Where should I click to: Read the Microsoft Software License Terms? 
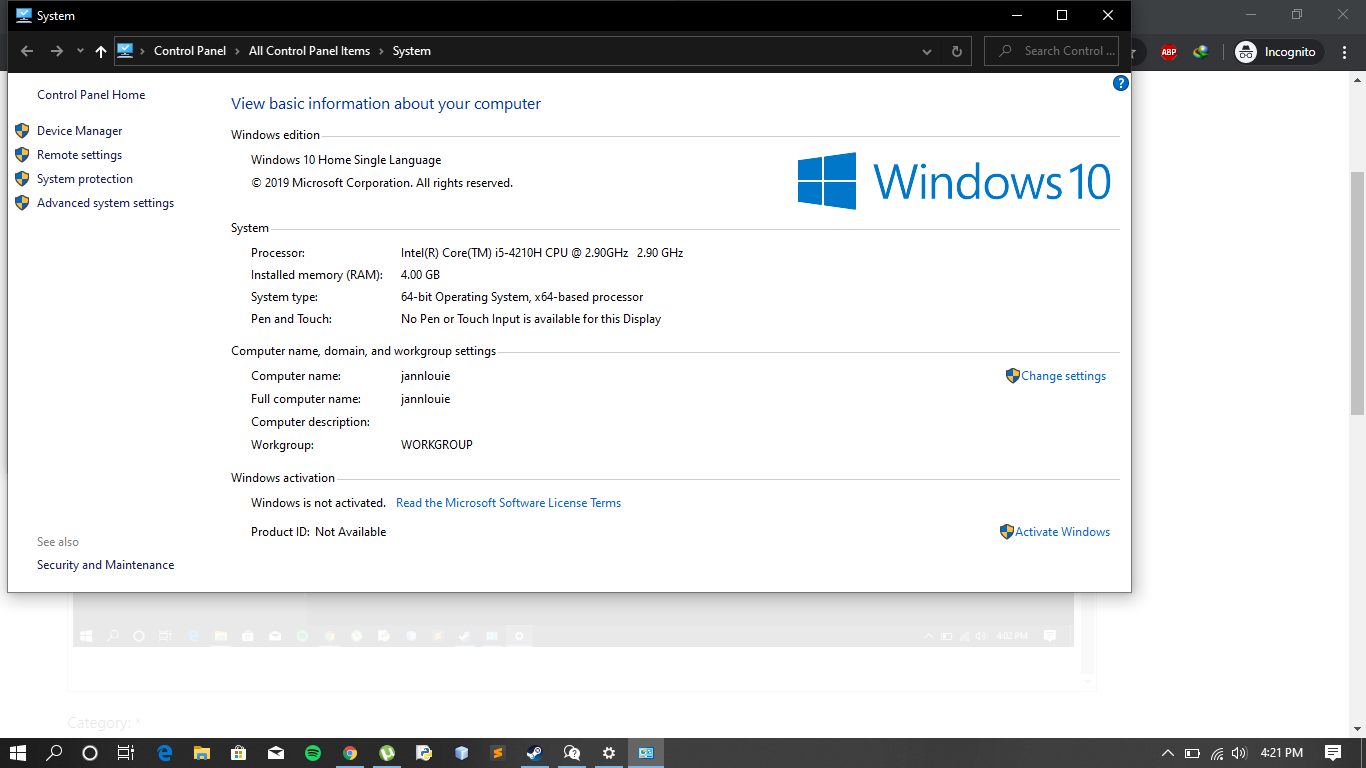tap(508, 503)
